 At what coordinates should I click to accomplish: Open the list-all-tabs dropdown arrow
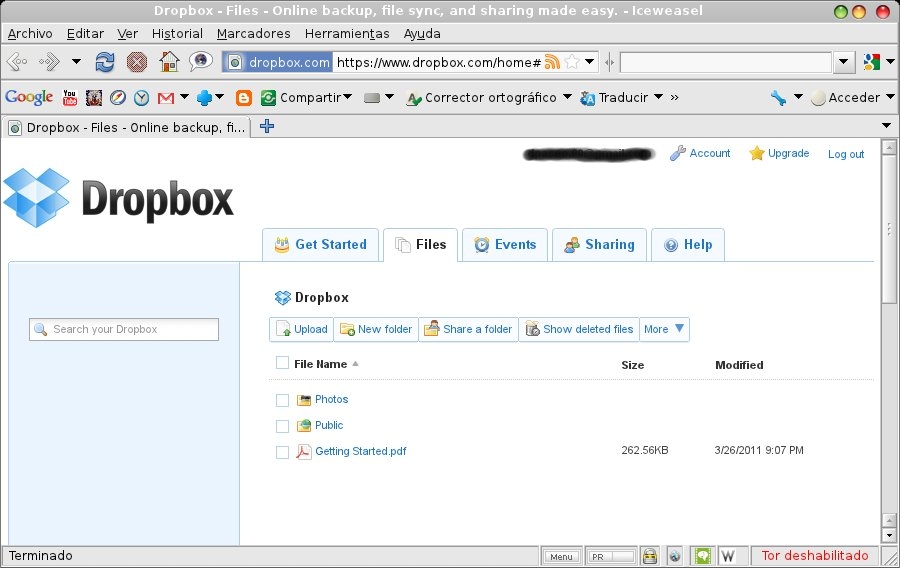tap(886, 125)
